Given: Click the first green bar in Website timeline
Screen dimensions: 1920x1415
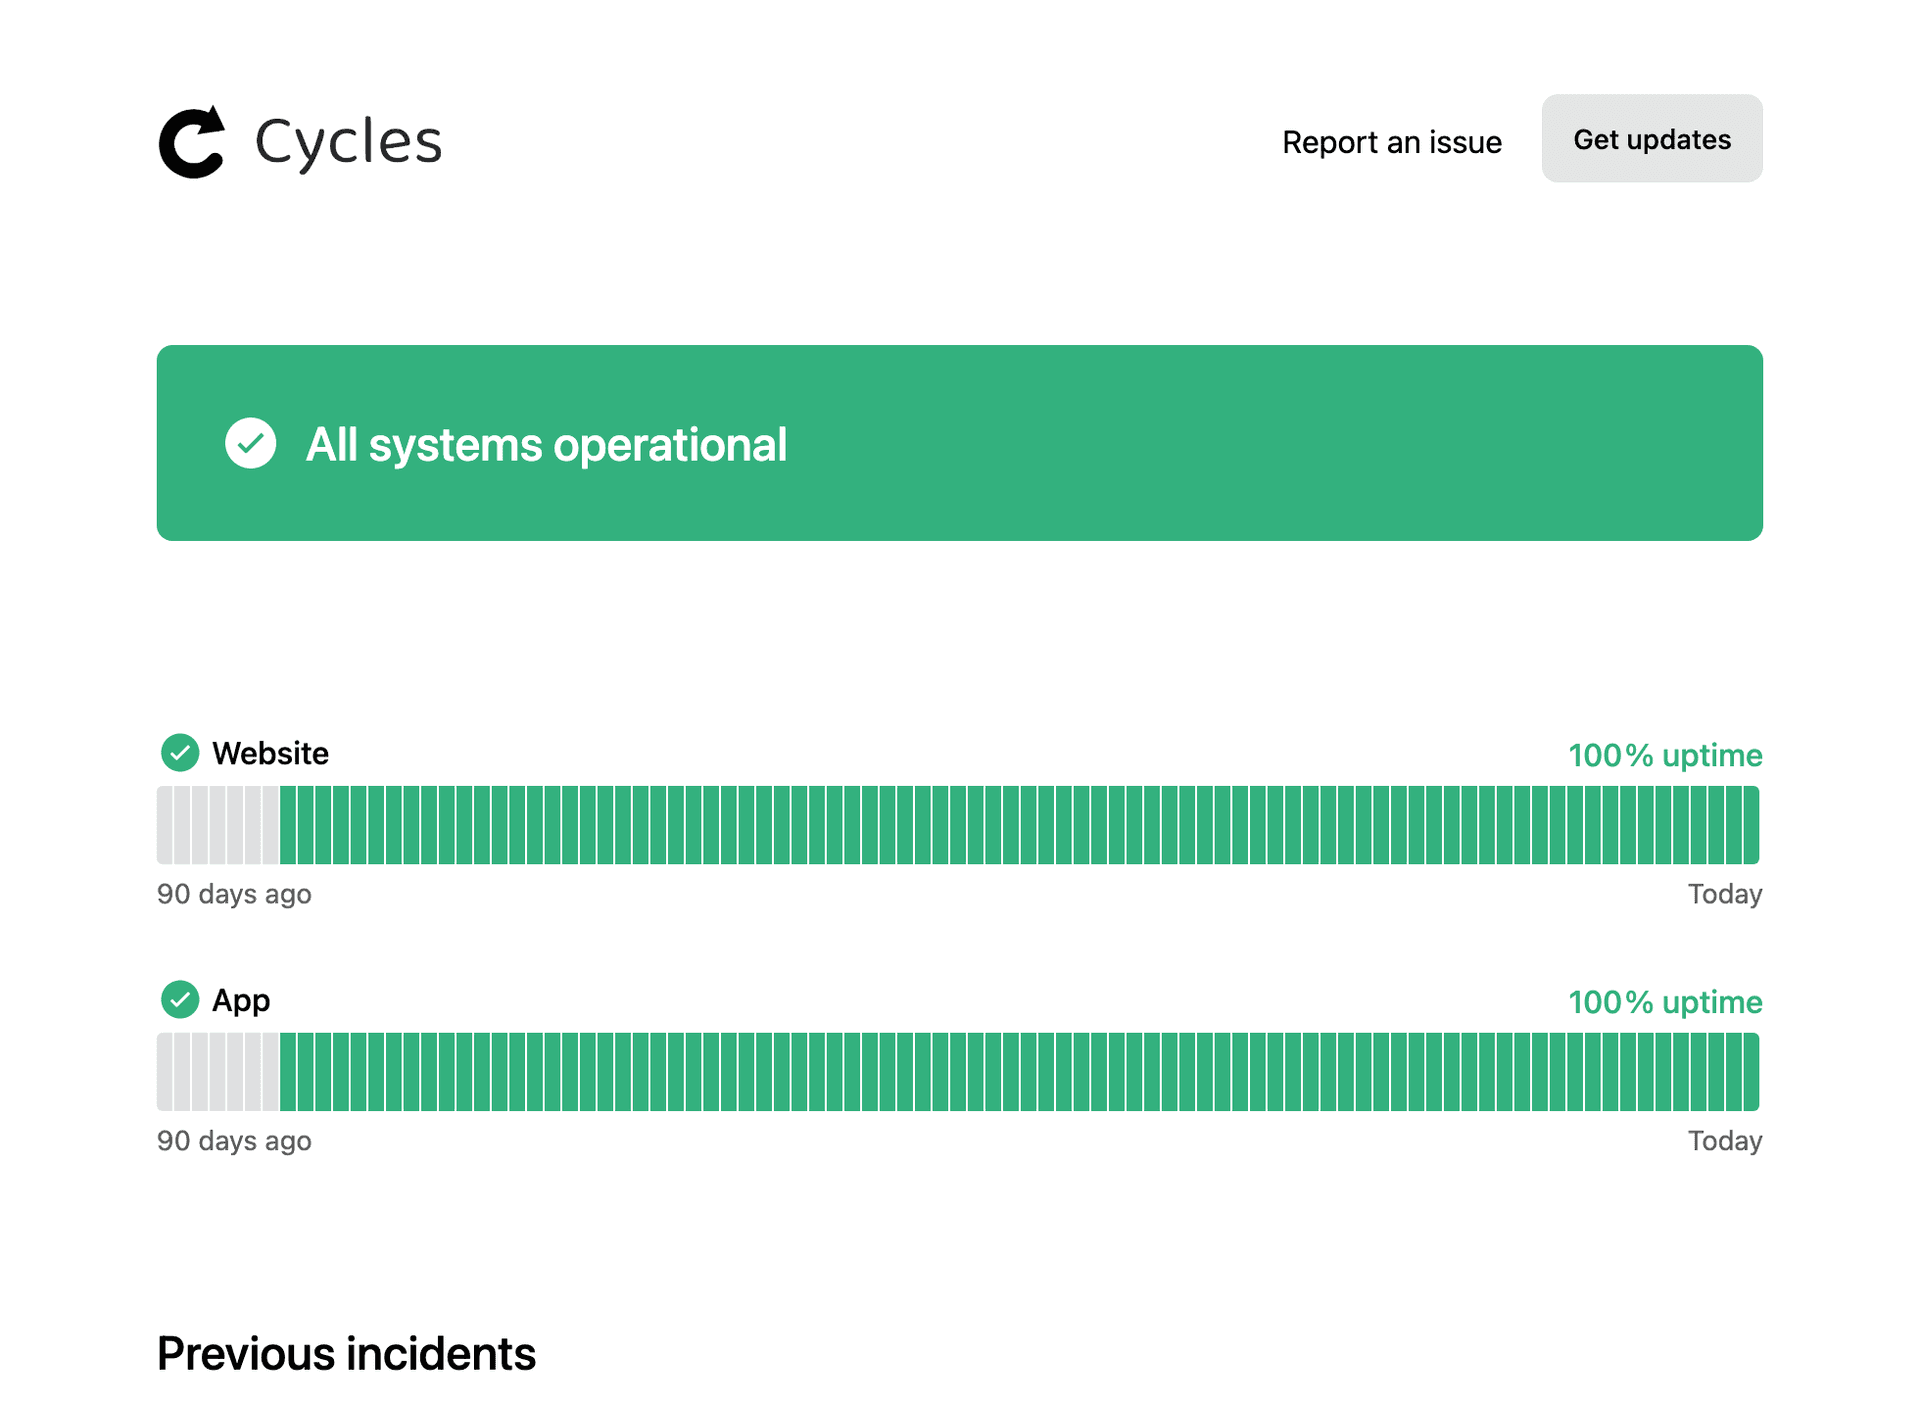Looking at the screenshot, I should (288, 825).
